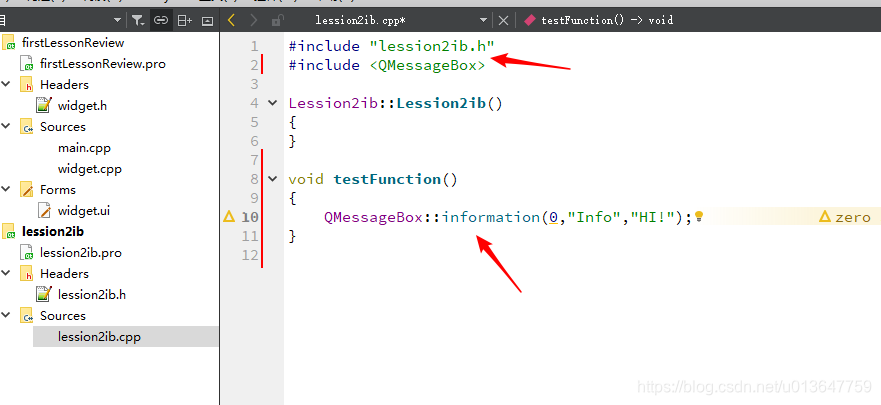Open widget.h in project tree
Viewport: 881px width, 405px height.
point(82,106)
